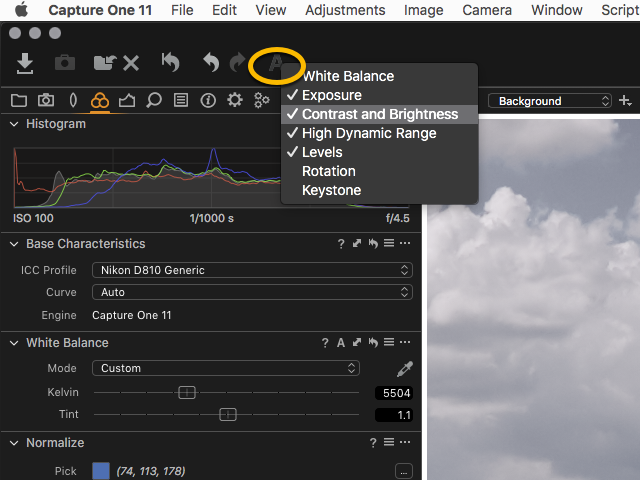This screenshot has width=640, height=480.
Task: Open the Color tool tab
Action: [99, 100]
